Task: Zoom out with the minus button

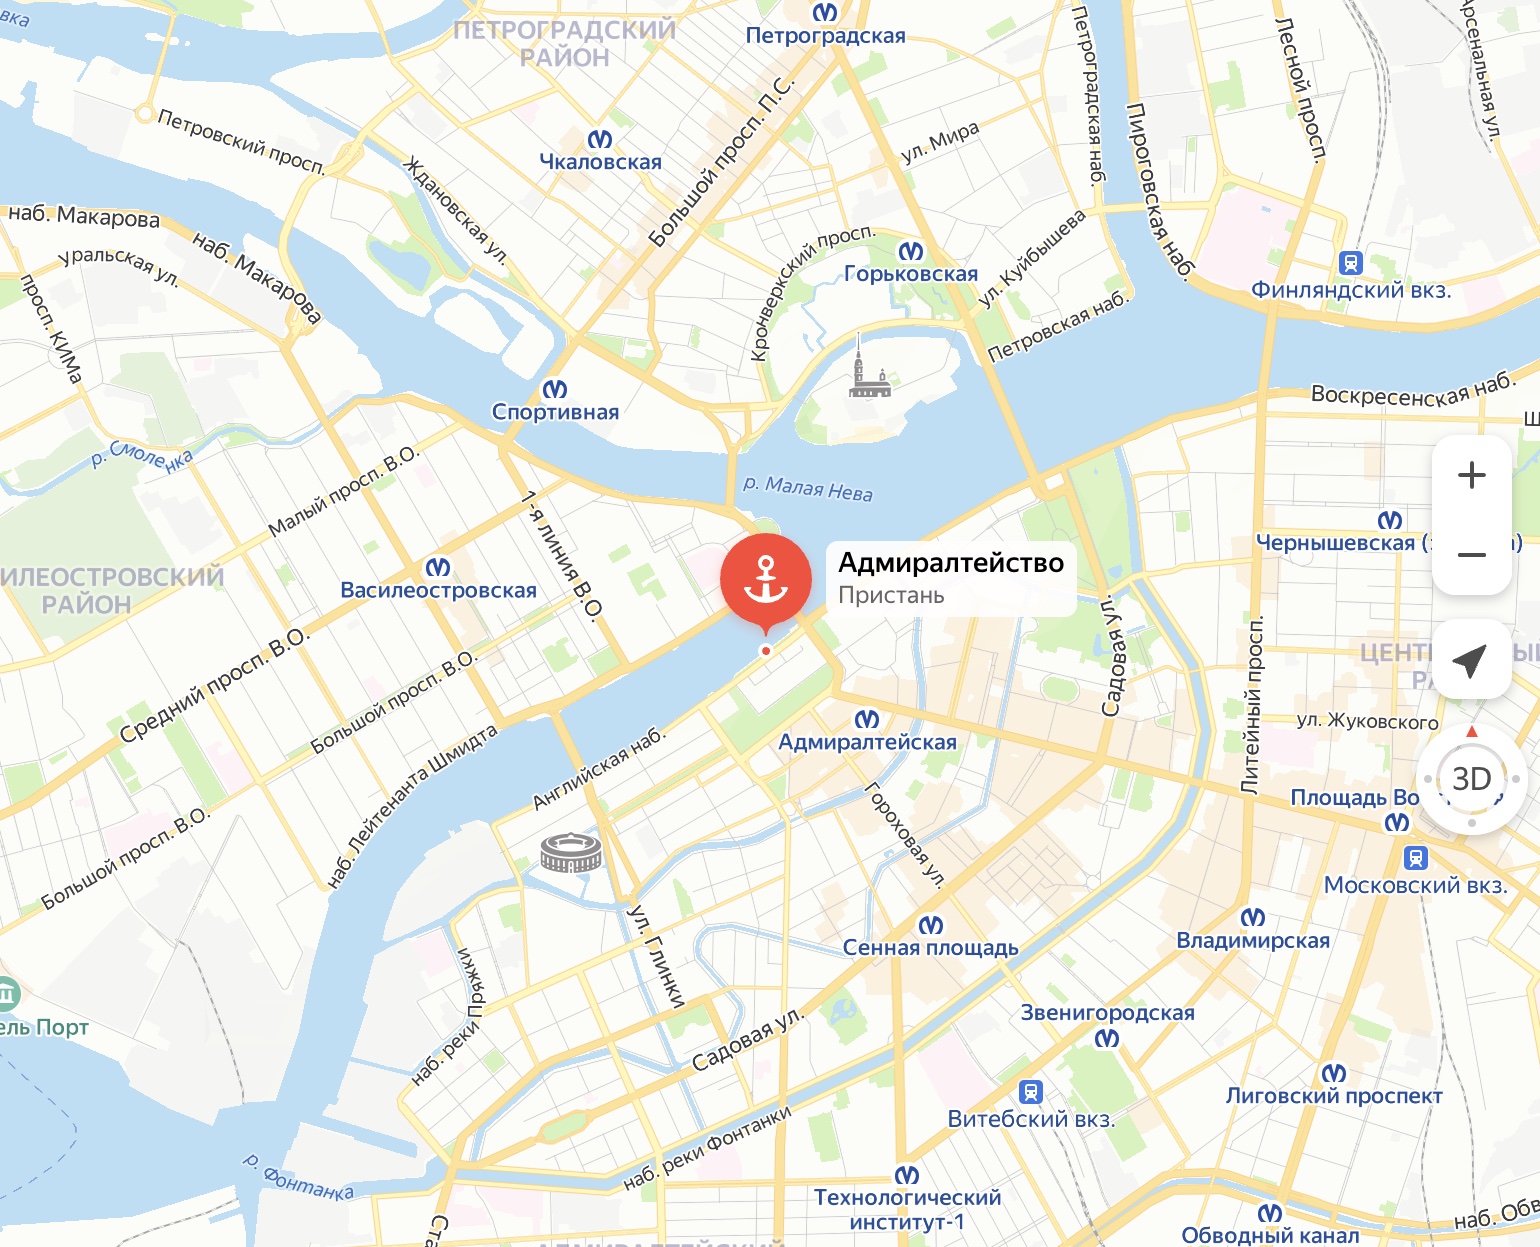Action: click(1471, 555)
